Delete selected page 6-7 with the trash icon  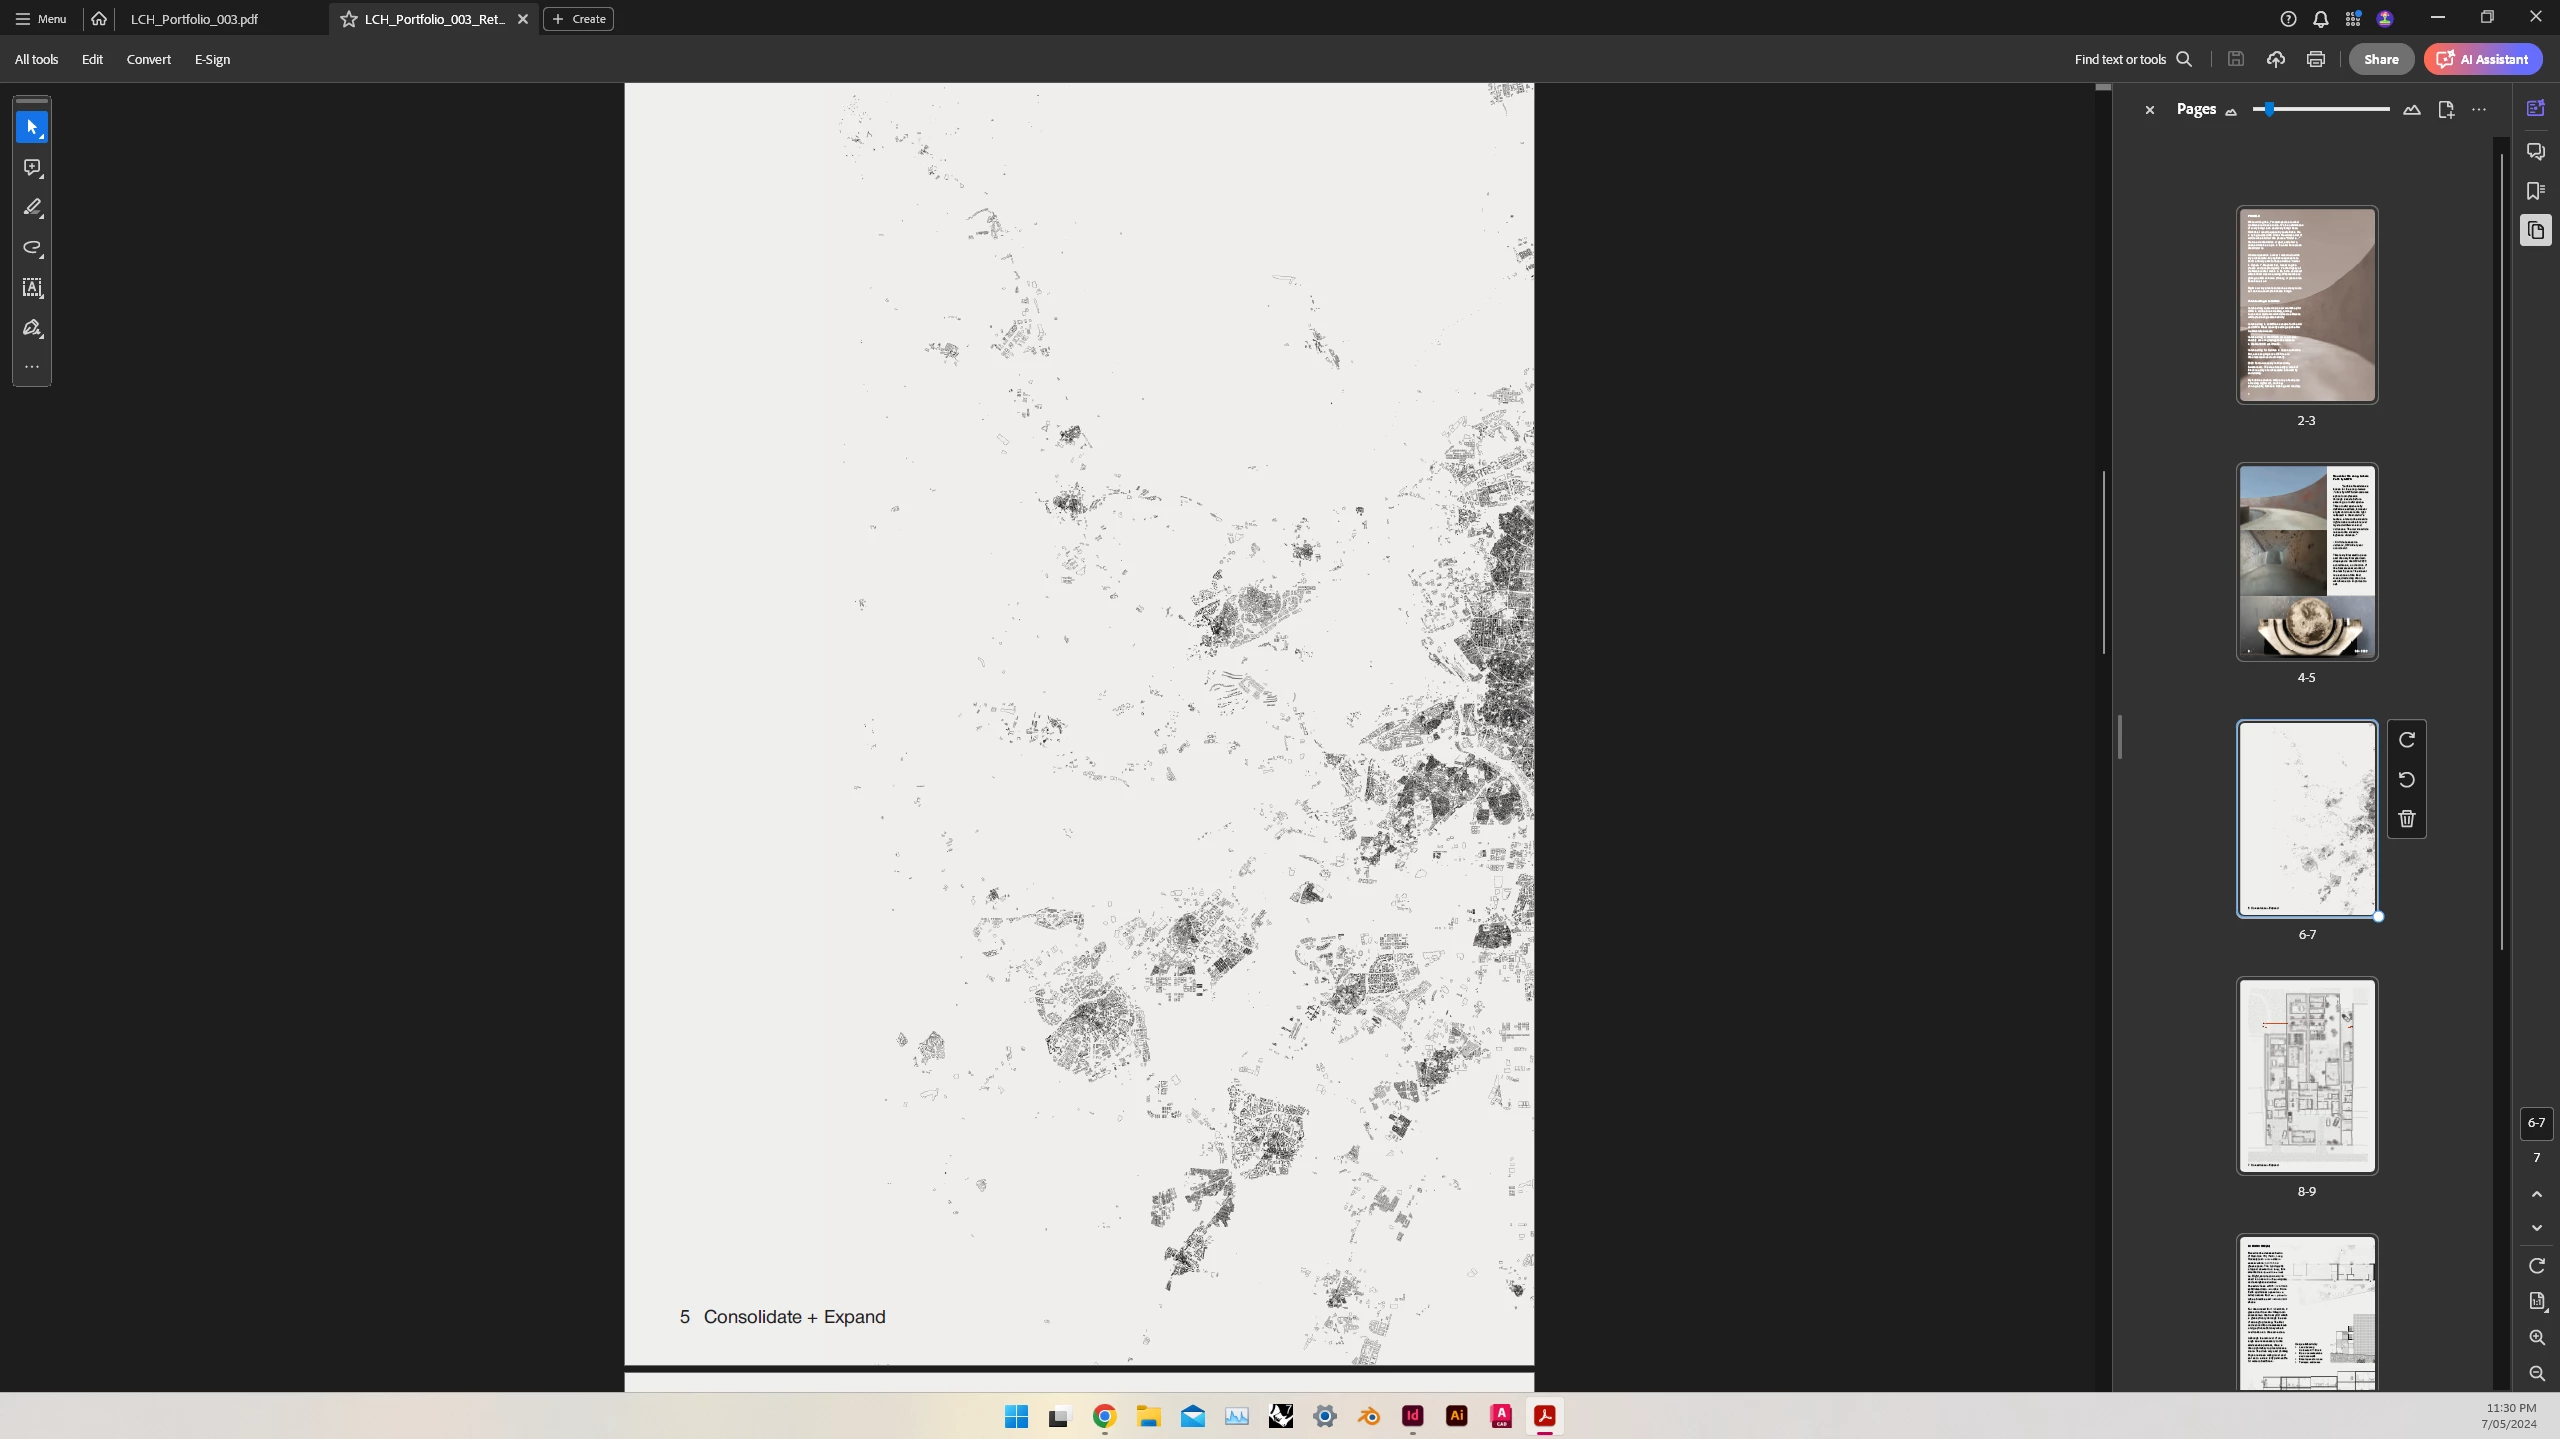click(2407, 819)
